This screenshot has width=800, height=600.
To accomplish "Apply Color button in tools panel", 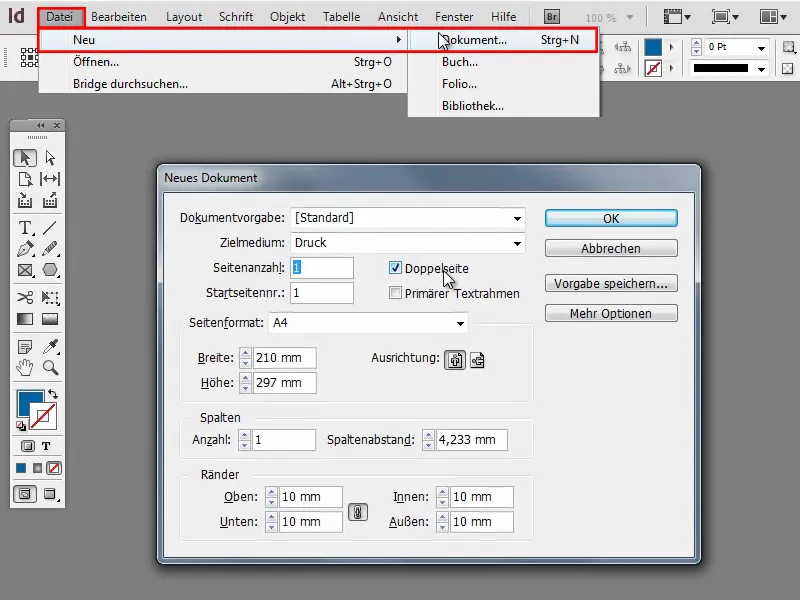I will coord(21,468).
